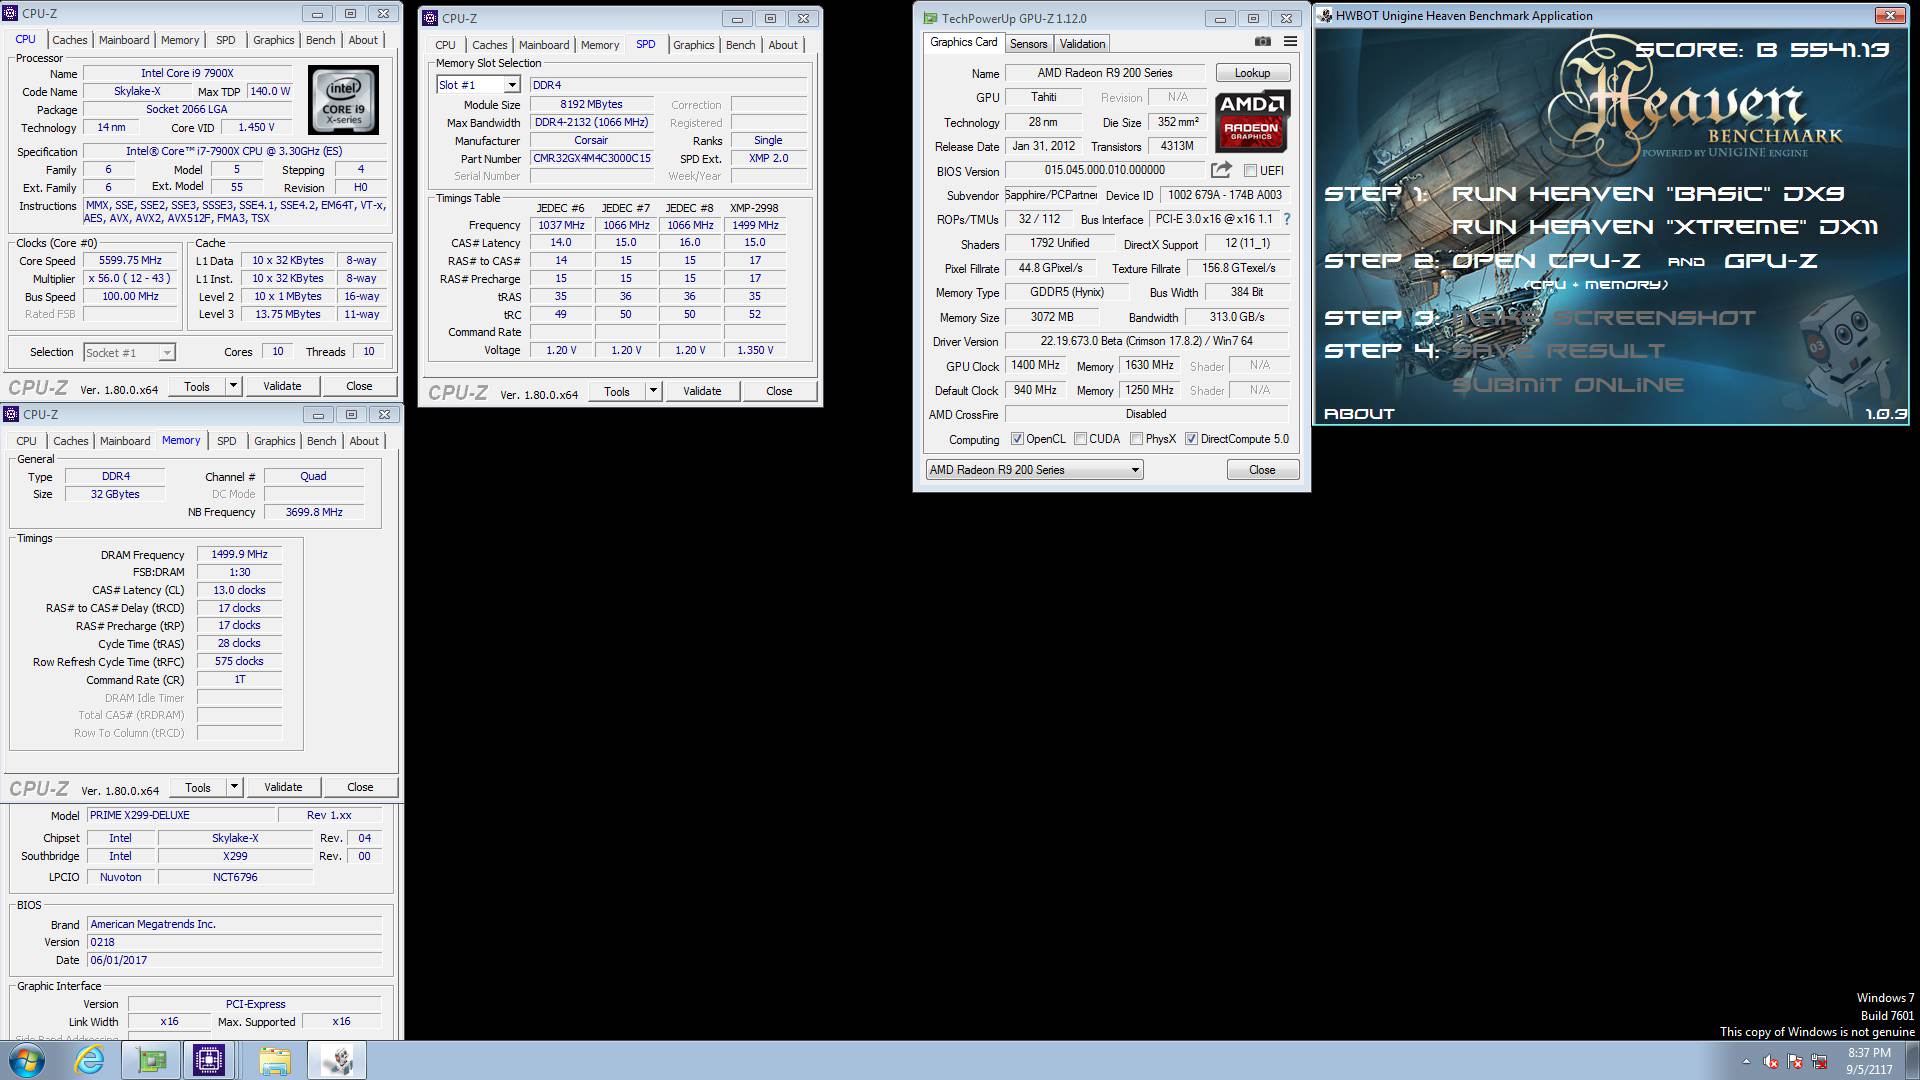Click the Lookup button in GPU-Z

coord(1252,73)
